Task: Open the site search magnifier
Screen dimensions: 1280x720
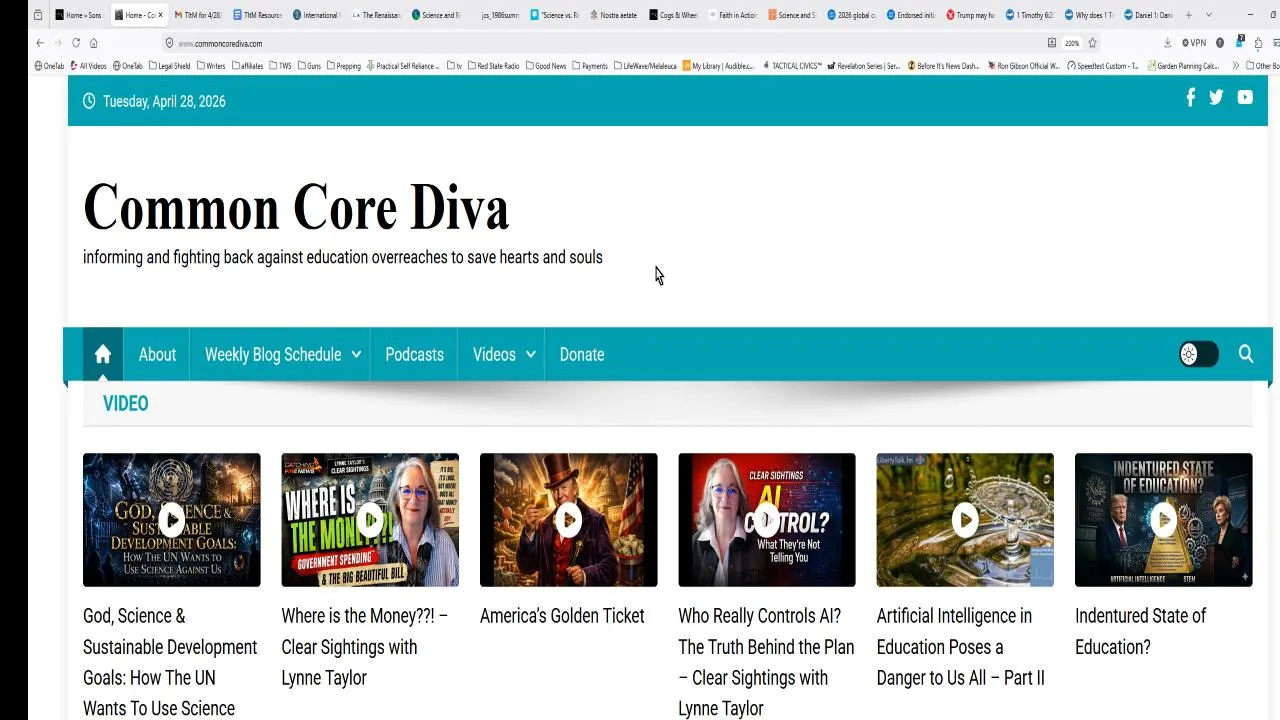Action: point(1246,354)
